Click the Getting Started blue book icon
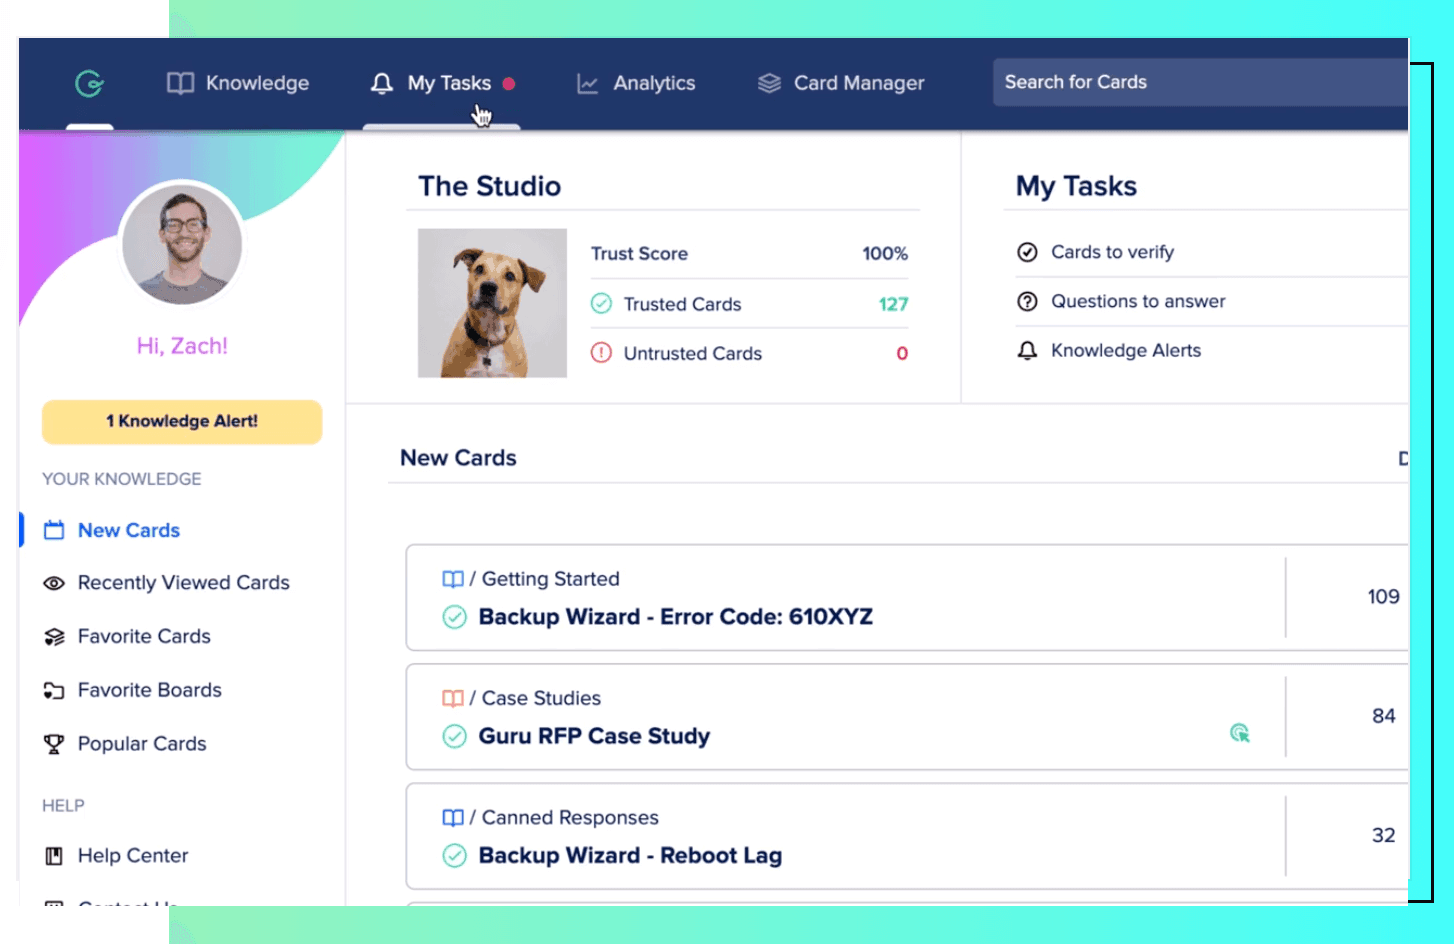The height and width of the screenshot is (944, 1454). coord(453,579)
